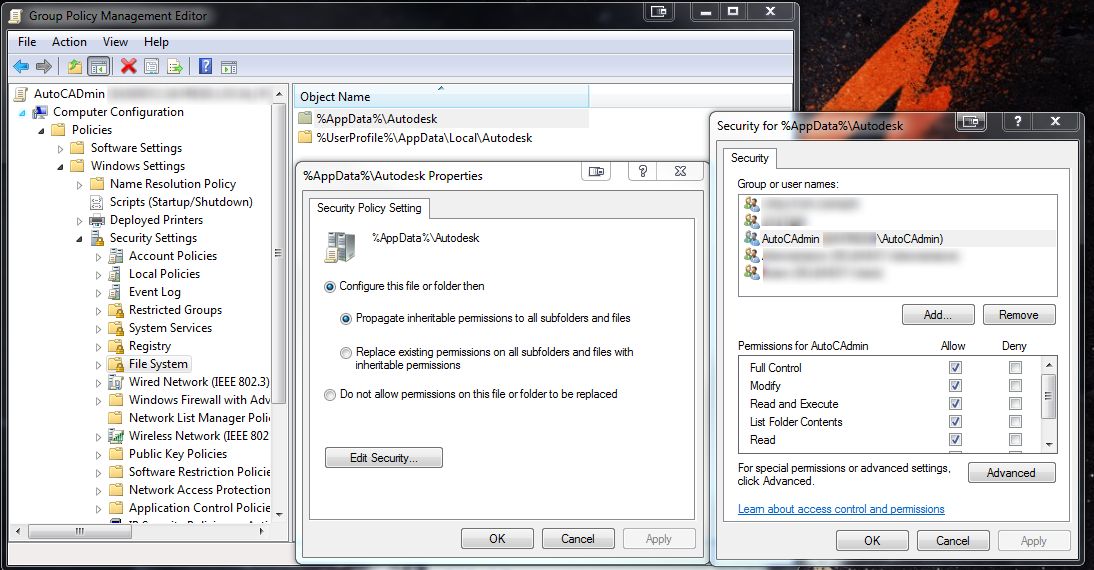Toggle Deny checkbox for Read and Execute
Viewport: 1094px width, 570px height.
click(1015, 404)
